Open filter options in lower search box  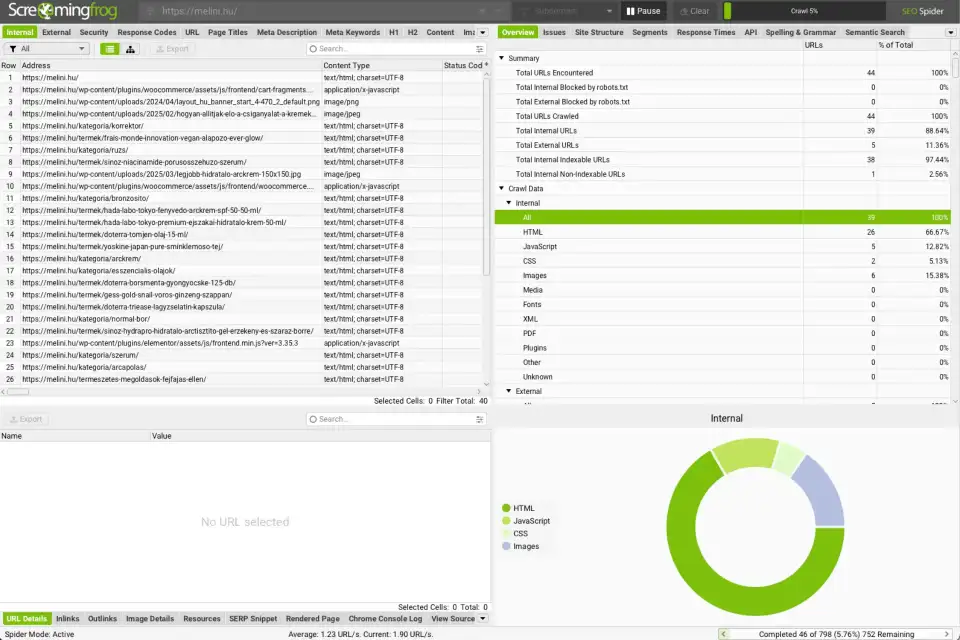pyautogui.click(x=479, y=419)
